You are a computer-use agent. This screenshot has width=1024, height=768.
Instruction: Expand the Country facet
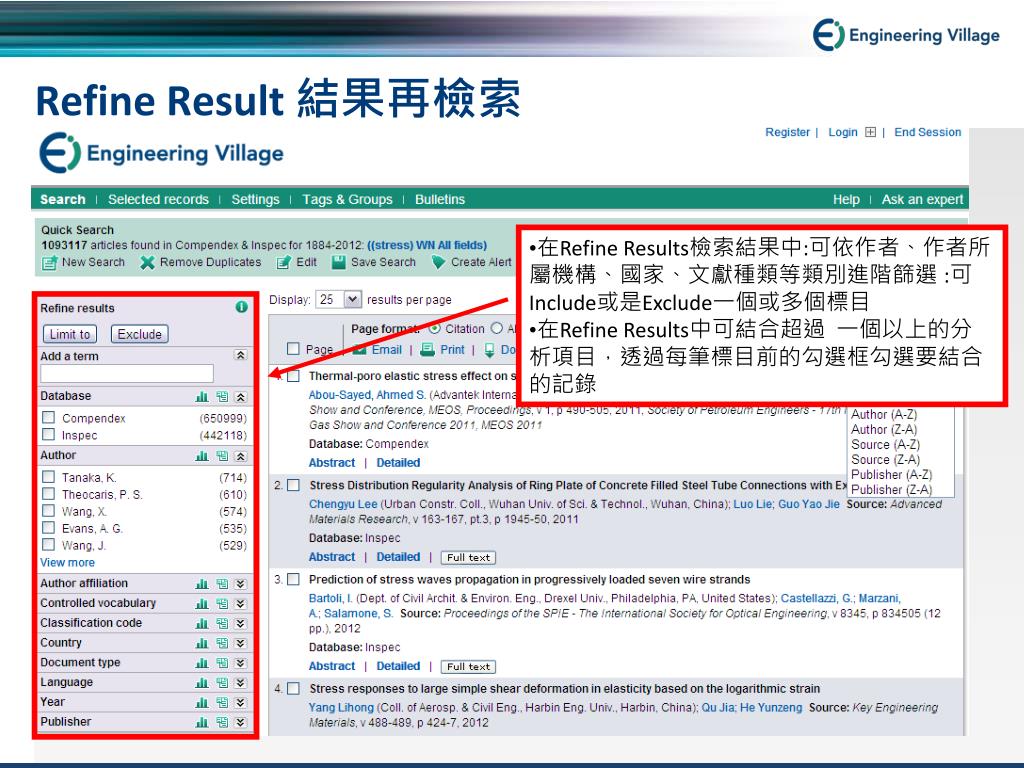tap(240, 643)
